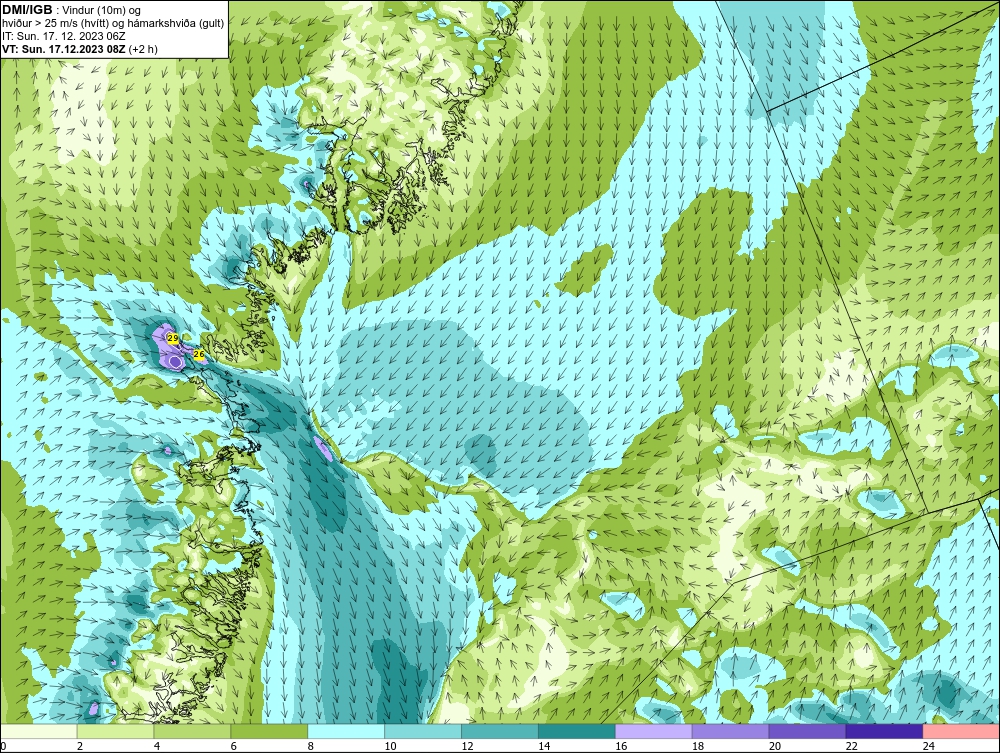Image resolution: width=1000 pixels, height=753 pixels.
Task: Select the pink swatch above 24 m/s
Action: click(961, 731)
